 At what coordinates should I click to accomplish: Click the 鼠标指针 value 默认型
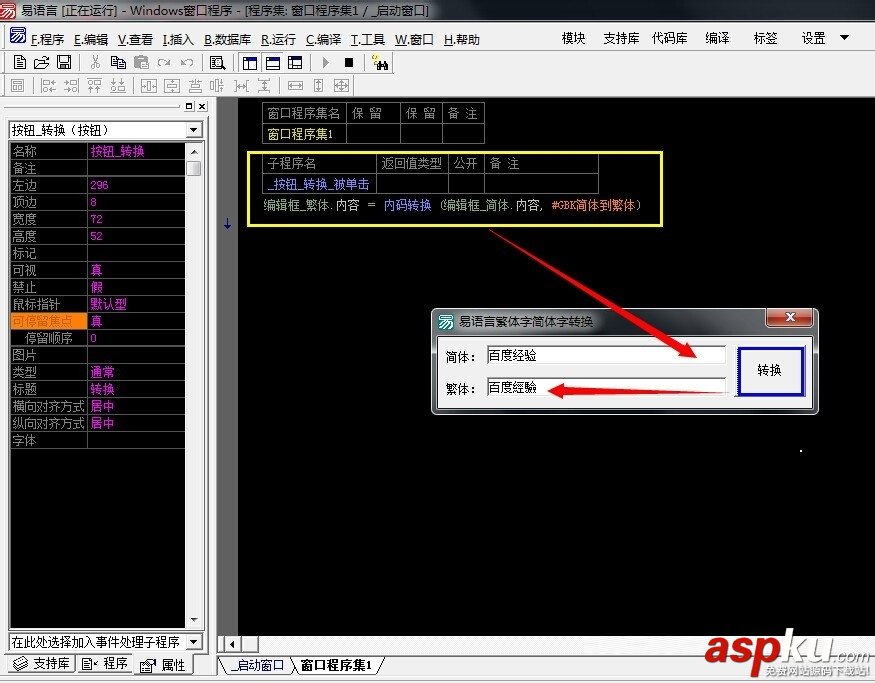click(x=108, y=304)
